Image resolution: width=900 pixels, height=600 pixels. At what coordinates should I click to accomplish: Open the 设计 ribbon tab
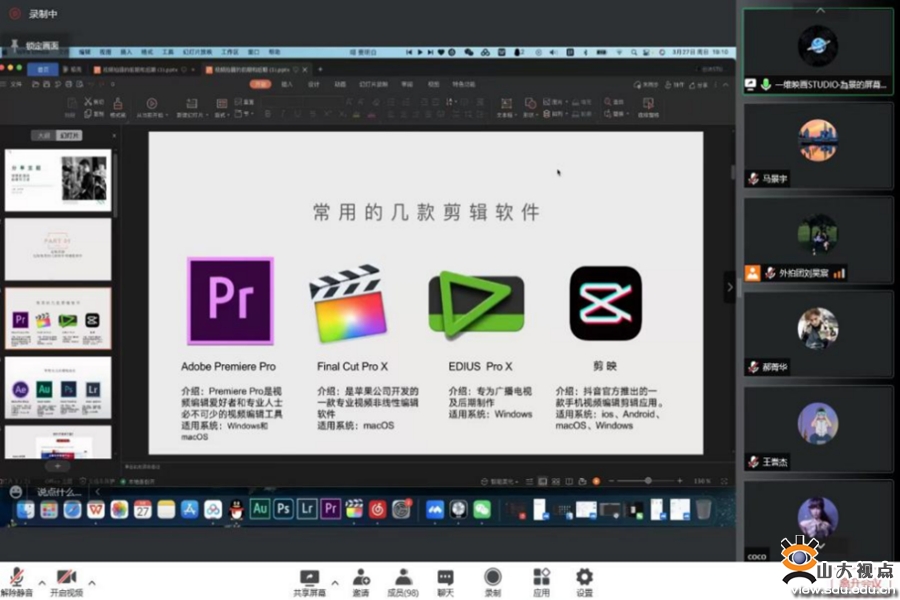point(314,84)
